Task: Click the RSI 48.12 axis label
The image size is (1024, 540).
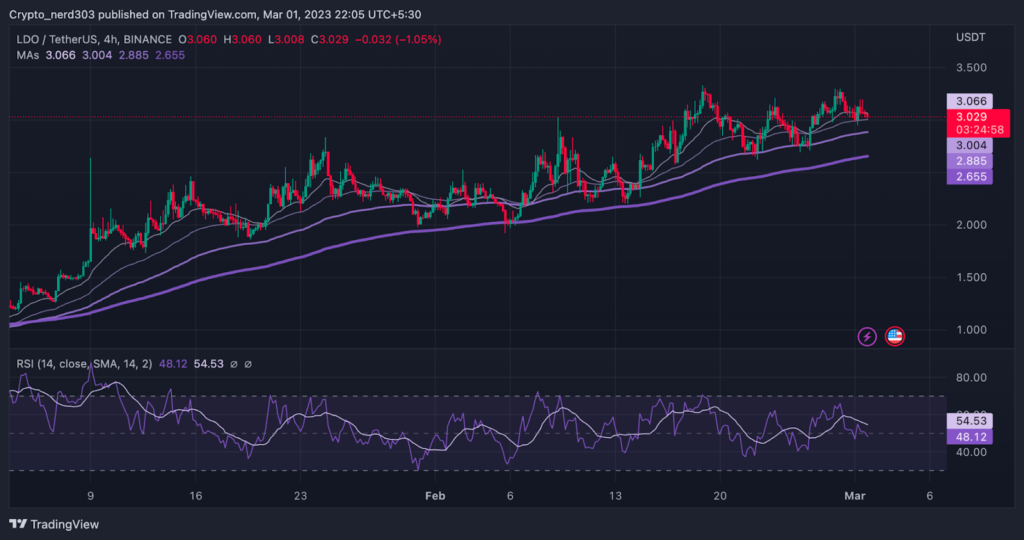Action: point(970,437)
